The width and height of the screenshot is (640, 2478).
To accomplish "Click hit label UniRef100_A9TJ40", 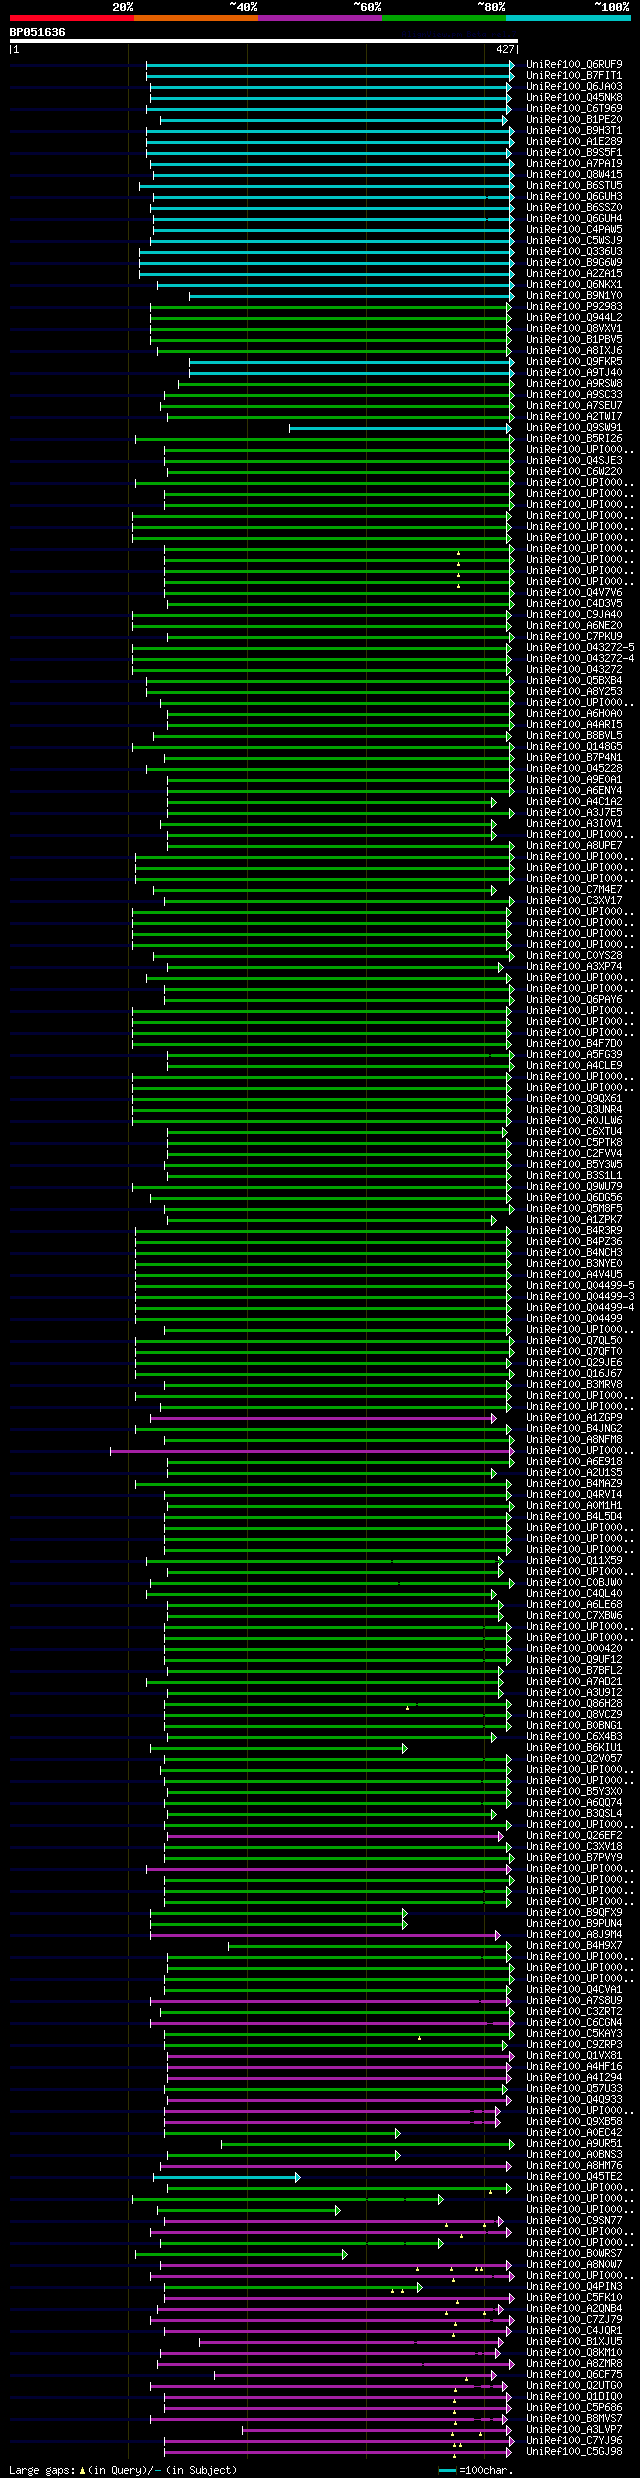I will tap(574, 372).
